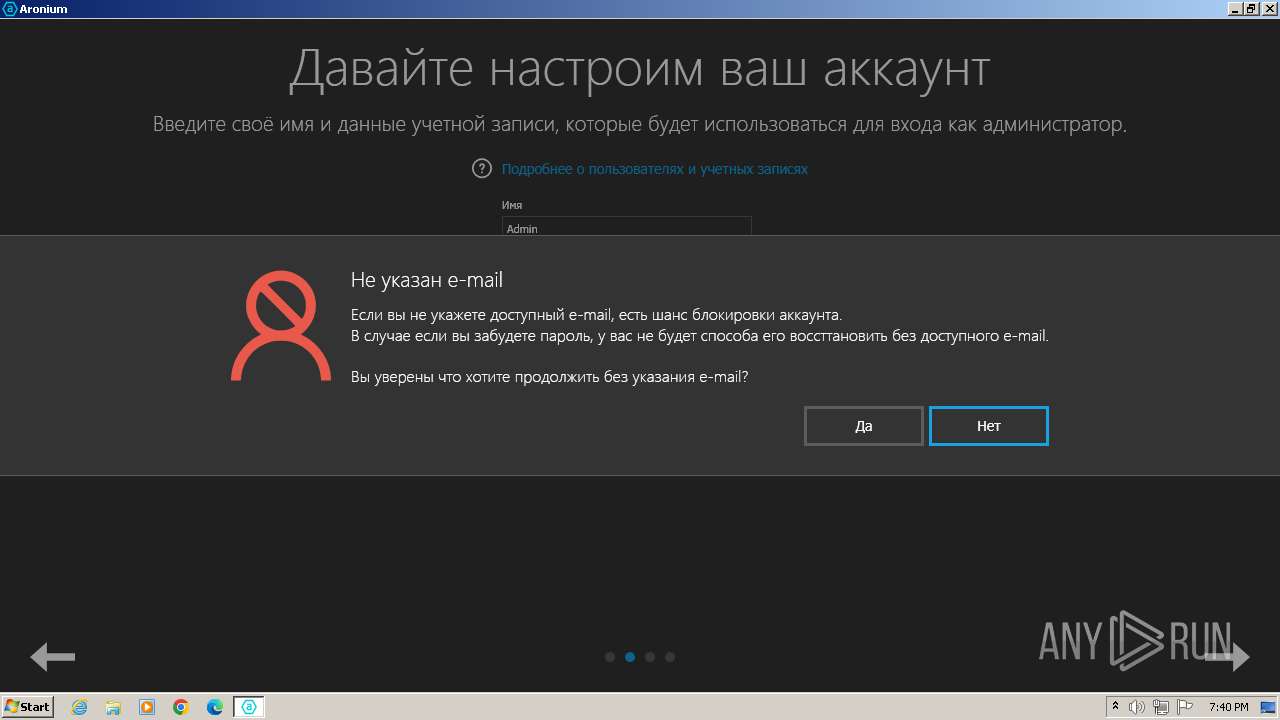1280x720 pixels.
Task: Confirm with the Да button
Action: 863,426
